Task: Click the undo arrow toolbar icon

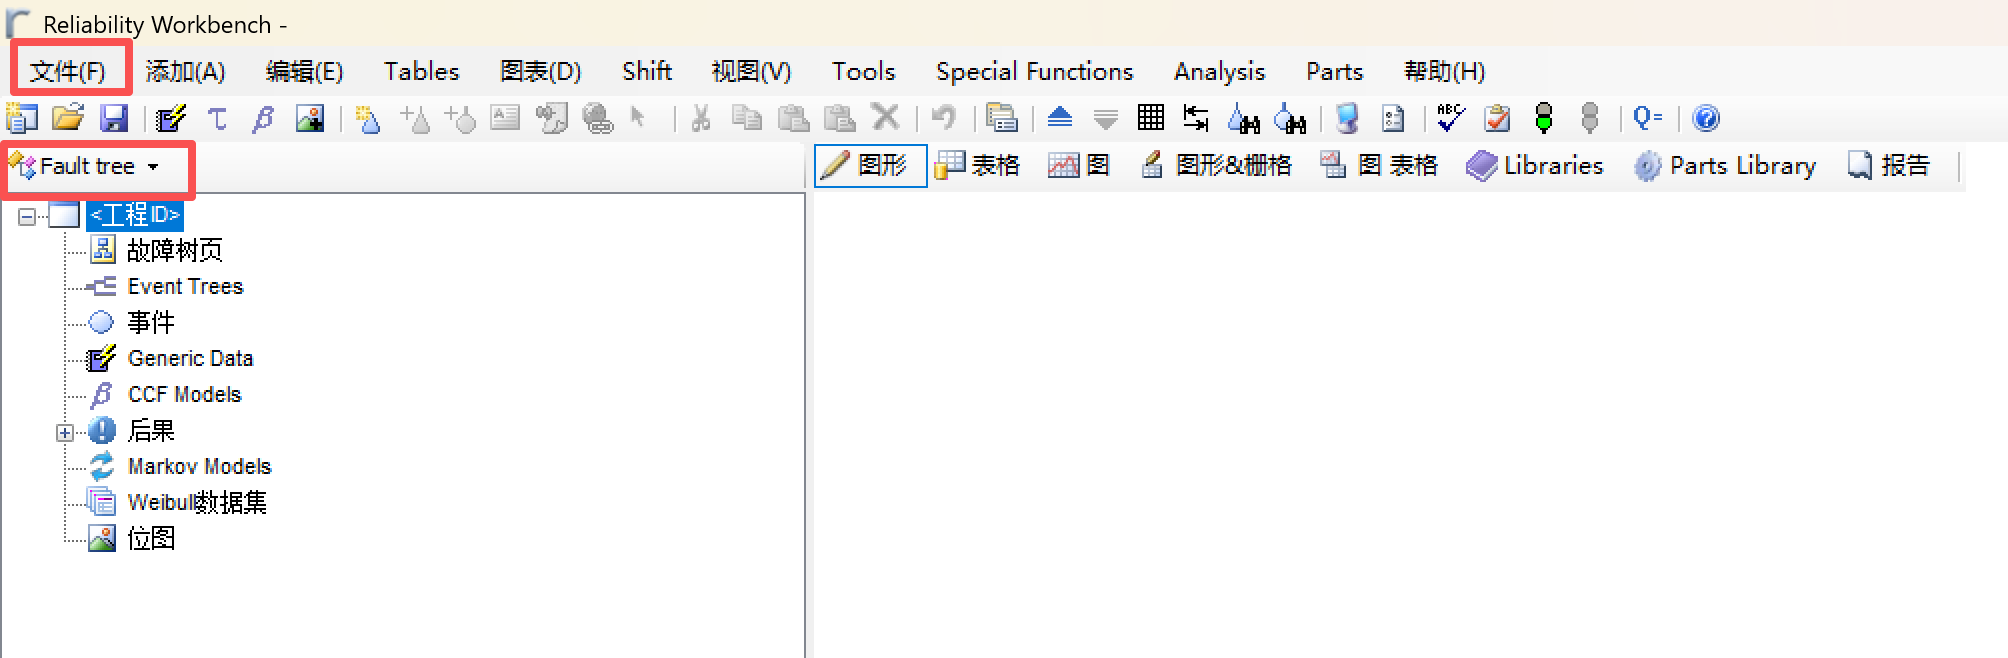Action: click(943, 118)
